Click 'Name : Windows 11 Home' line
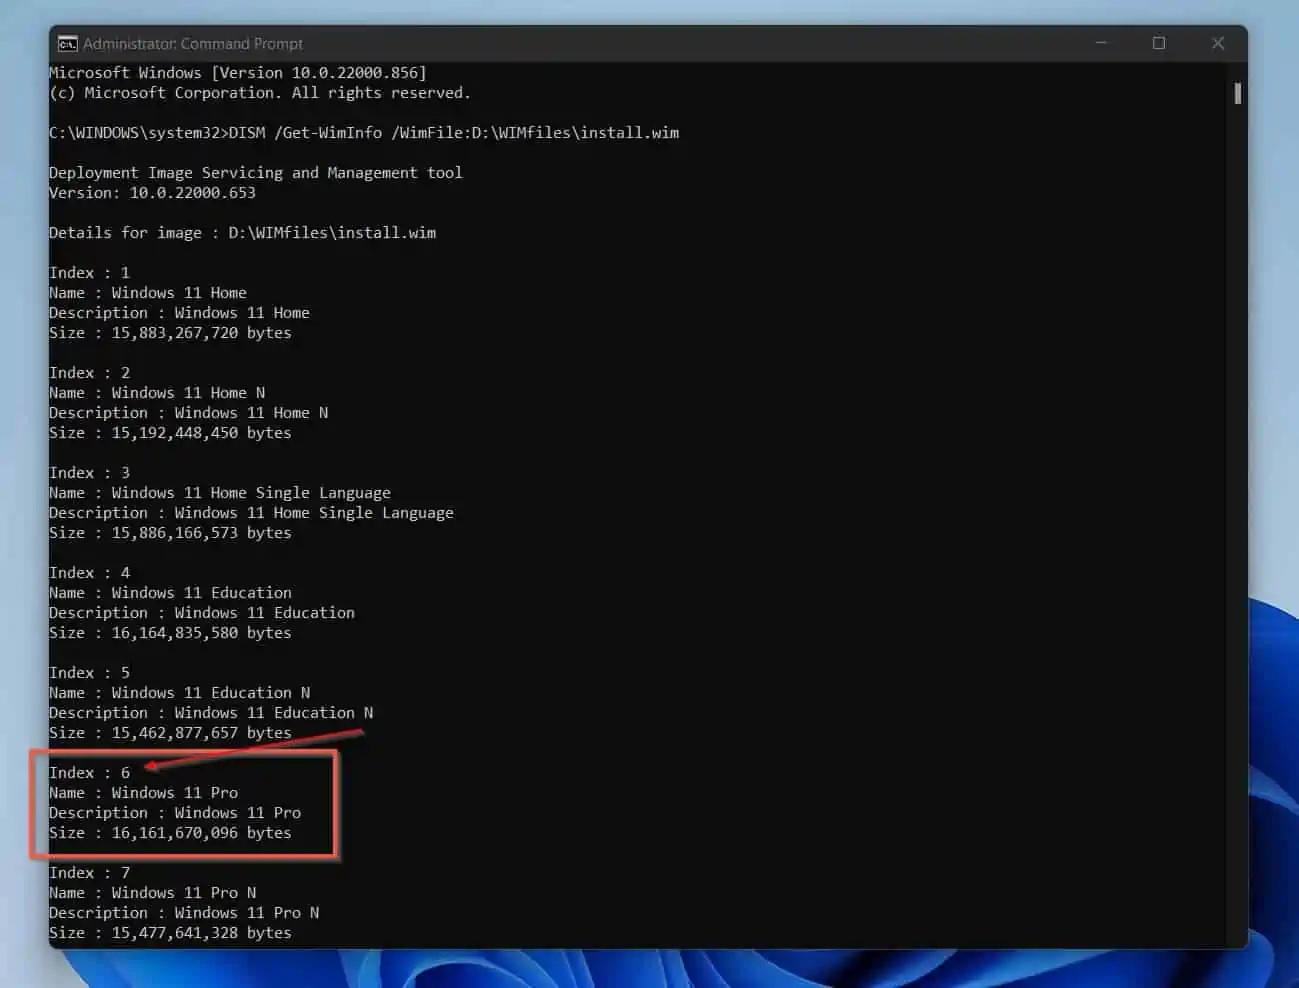Viewport: 1299px width, 988px height. point(148,293)
